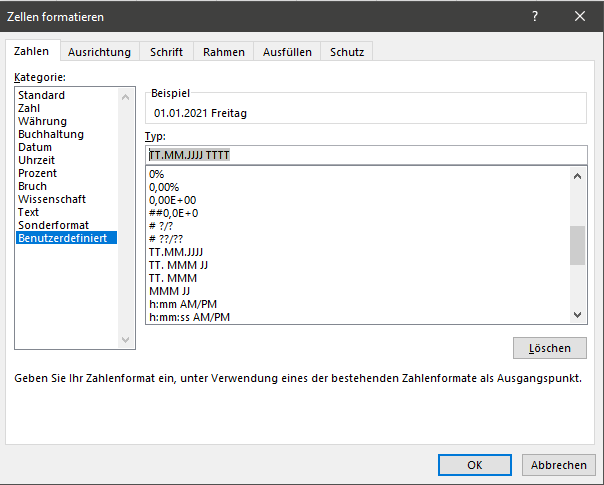Select the h:mm AM/PM format

[357, 304]
